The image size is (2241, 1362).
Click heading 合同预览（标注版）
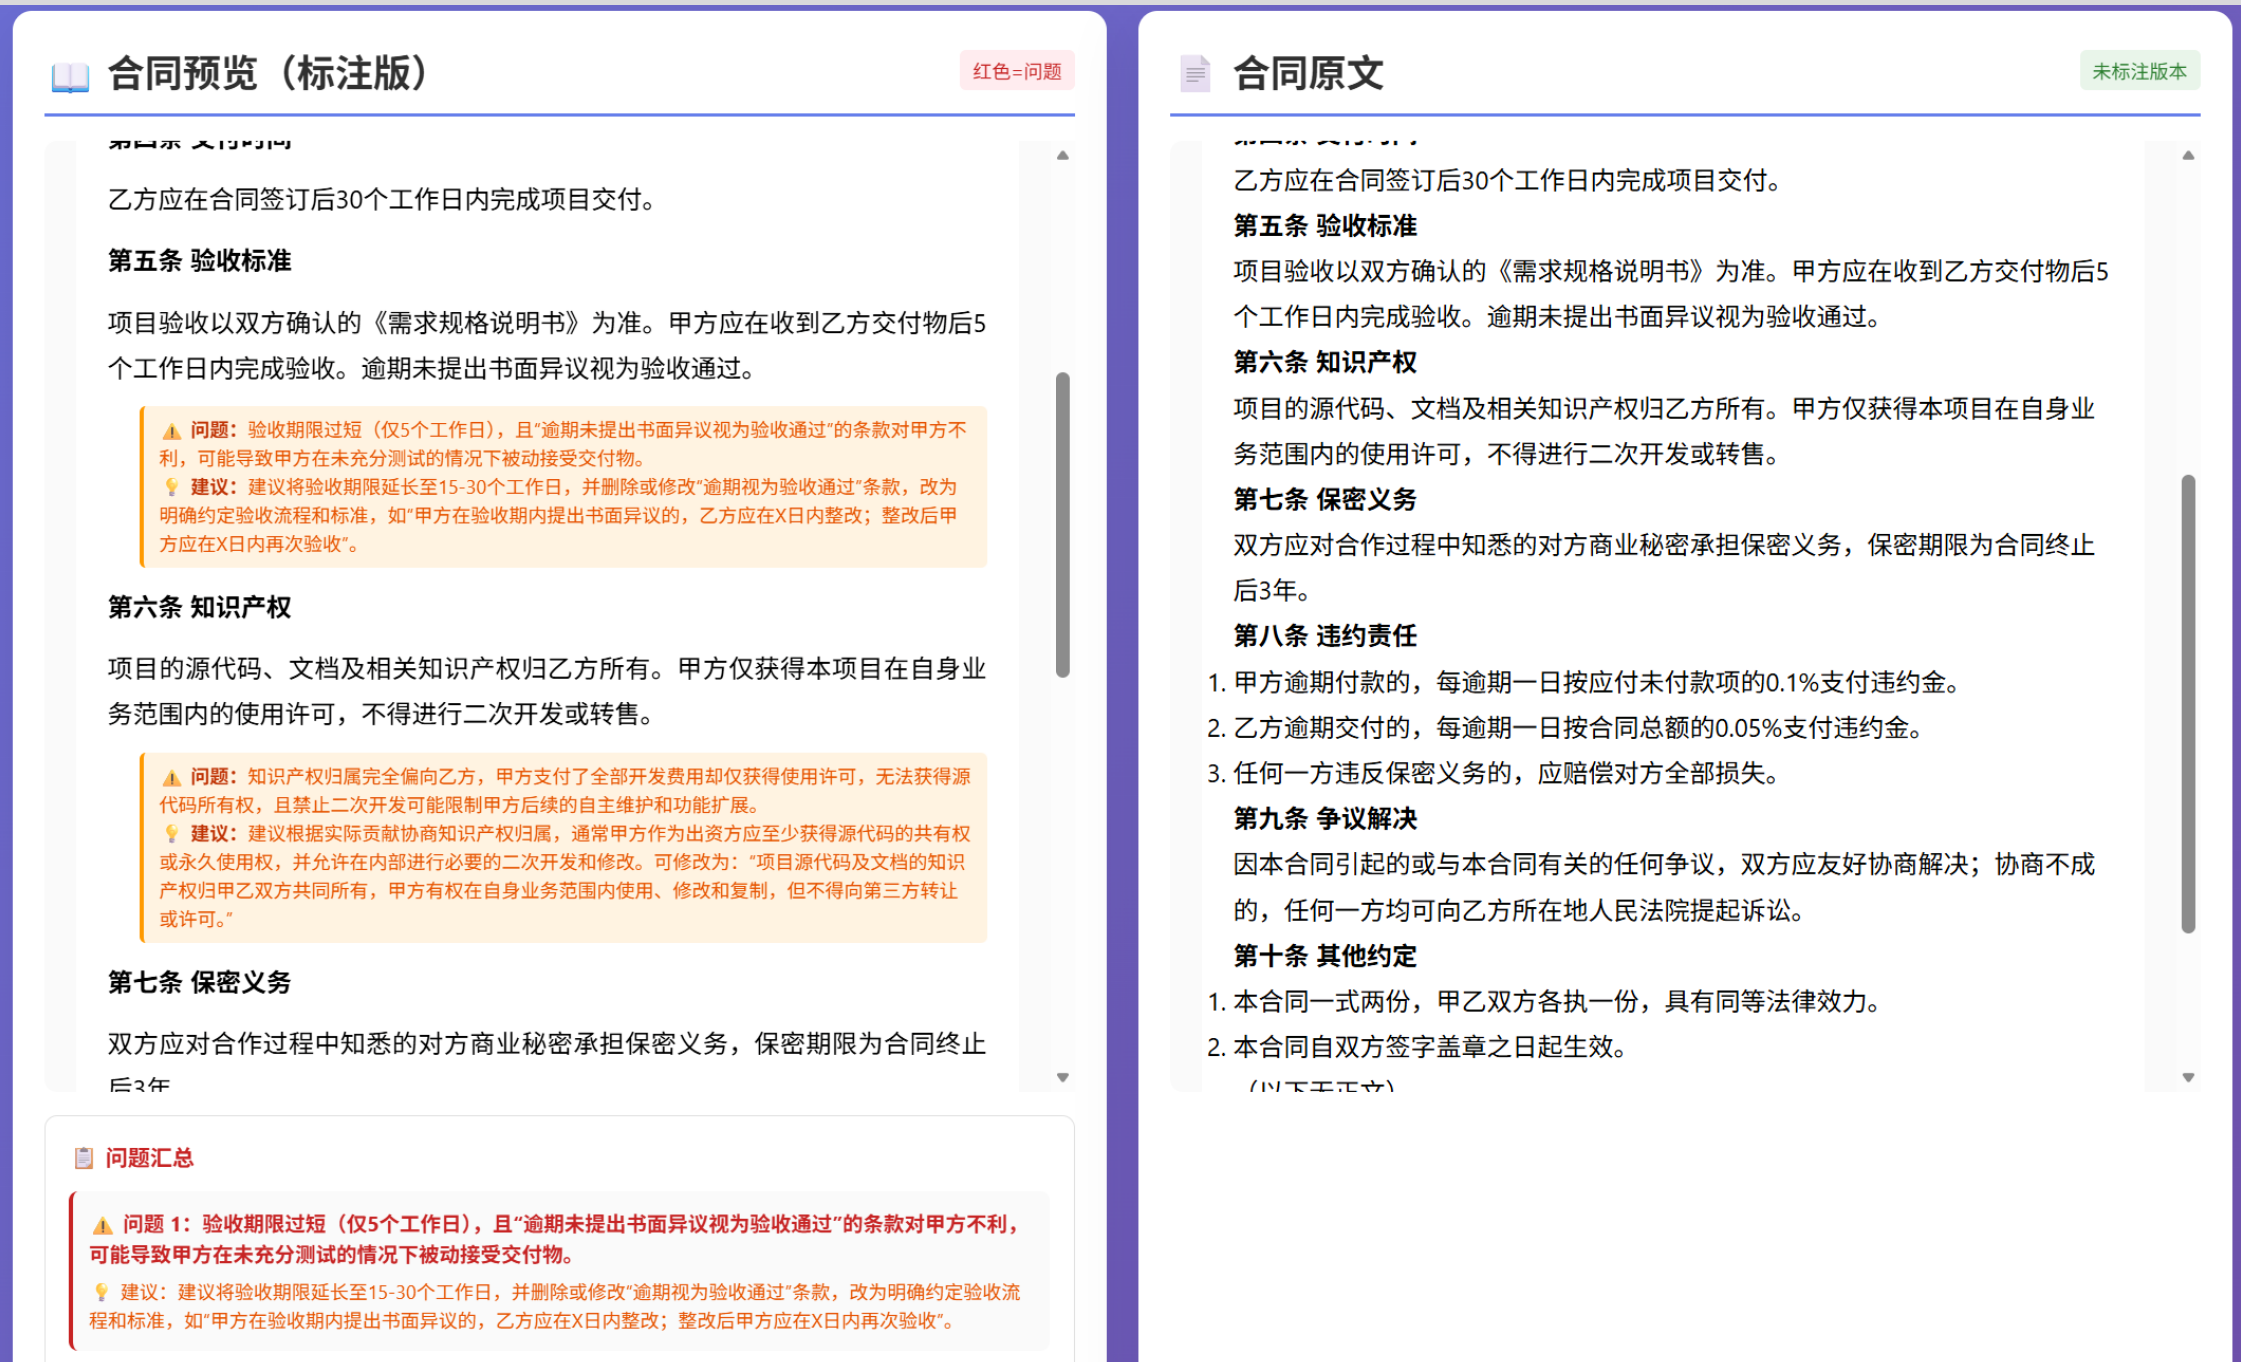(x=268, y=73)
